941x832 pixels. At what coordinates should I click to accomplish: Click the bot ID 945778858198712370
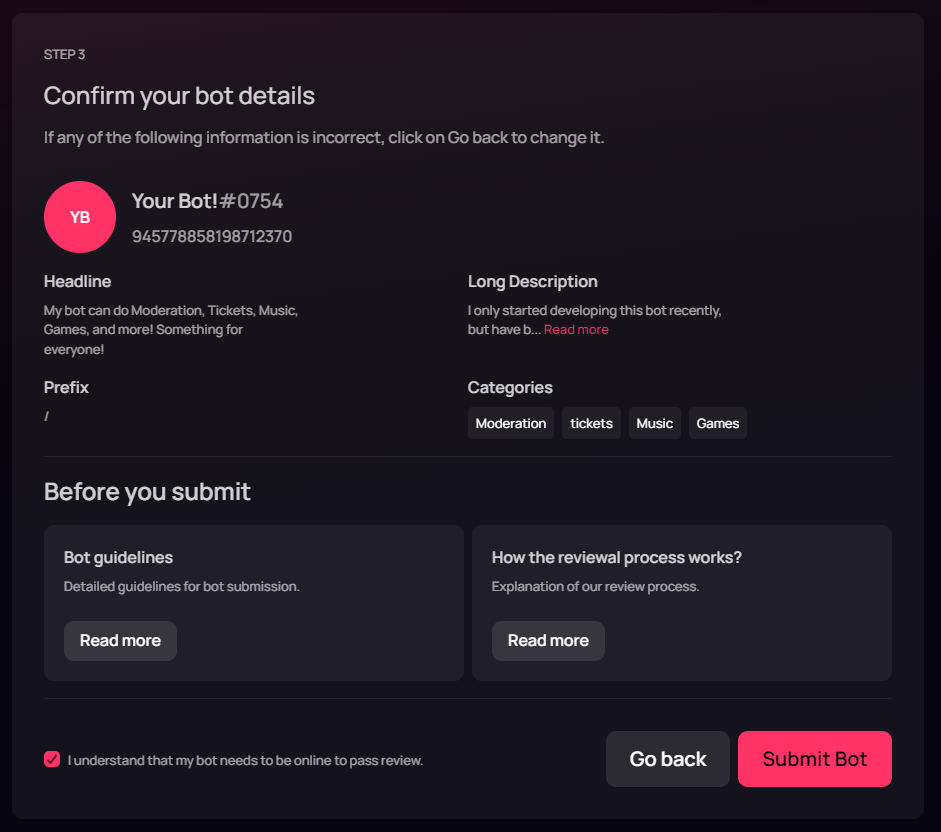(x=212, y=237)
